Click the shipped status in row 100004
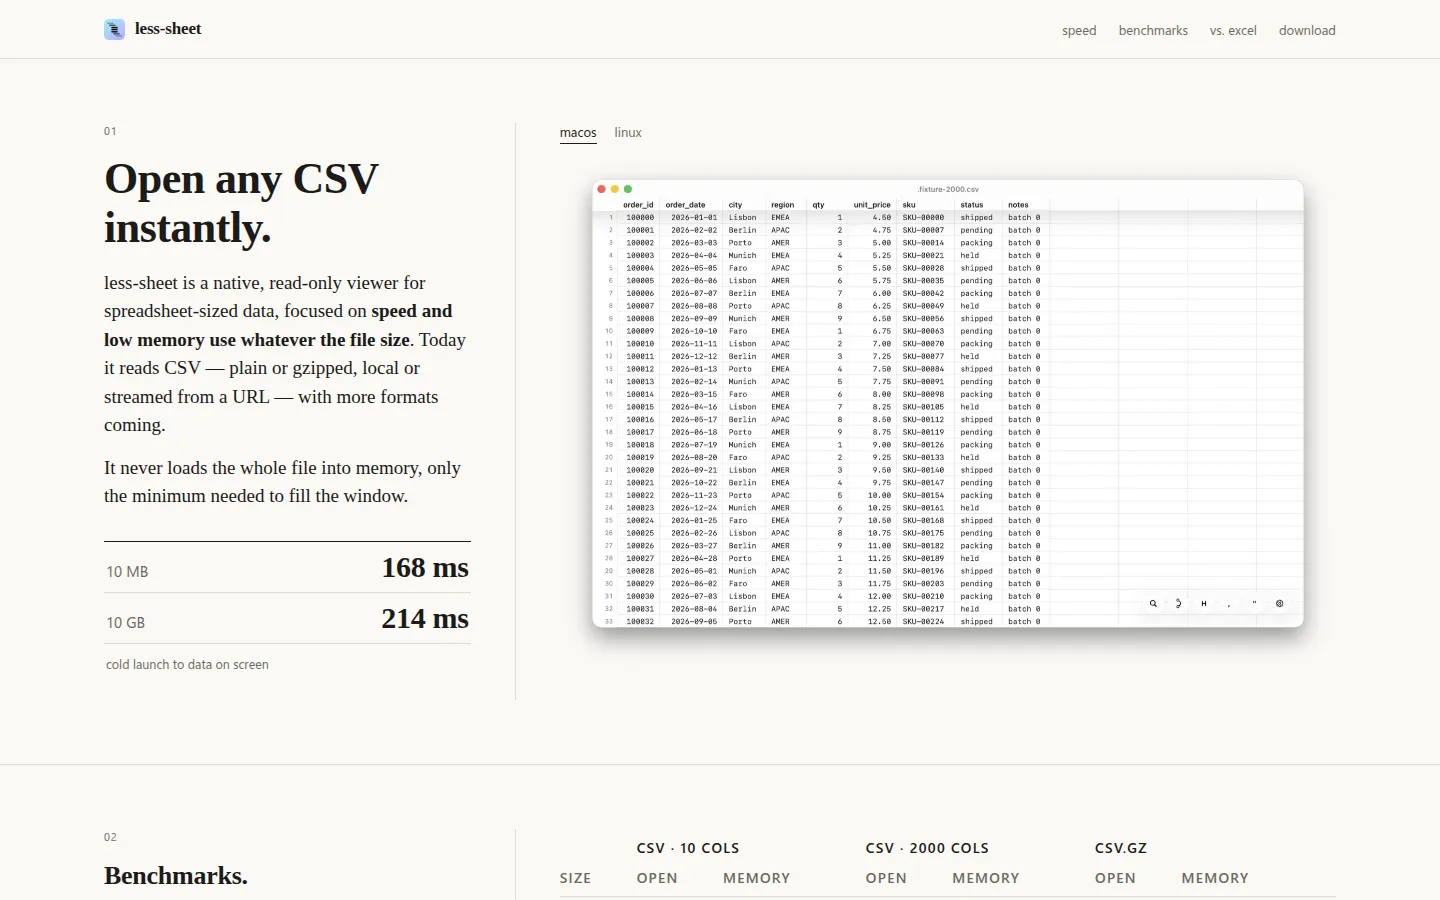 coord(977,268)
